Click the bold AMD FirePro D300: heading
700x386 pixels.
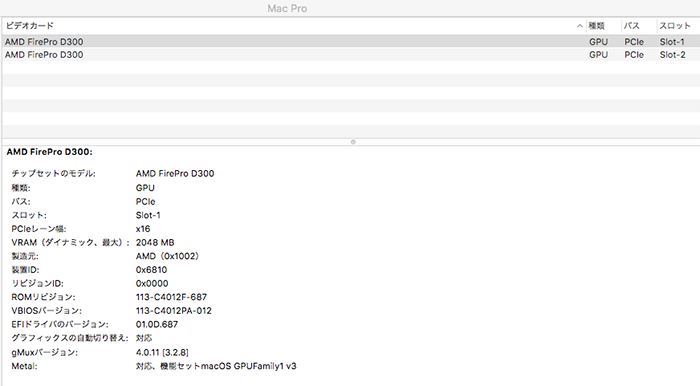click(x=50, y=152)
